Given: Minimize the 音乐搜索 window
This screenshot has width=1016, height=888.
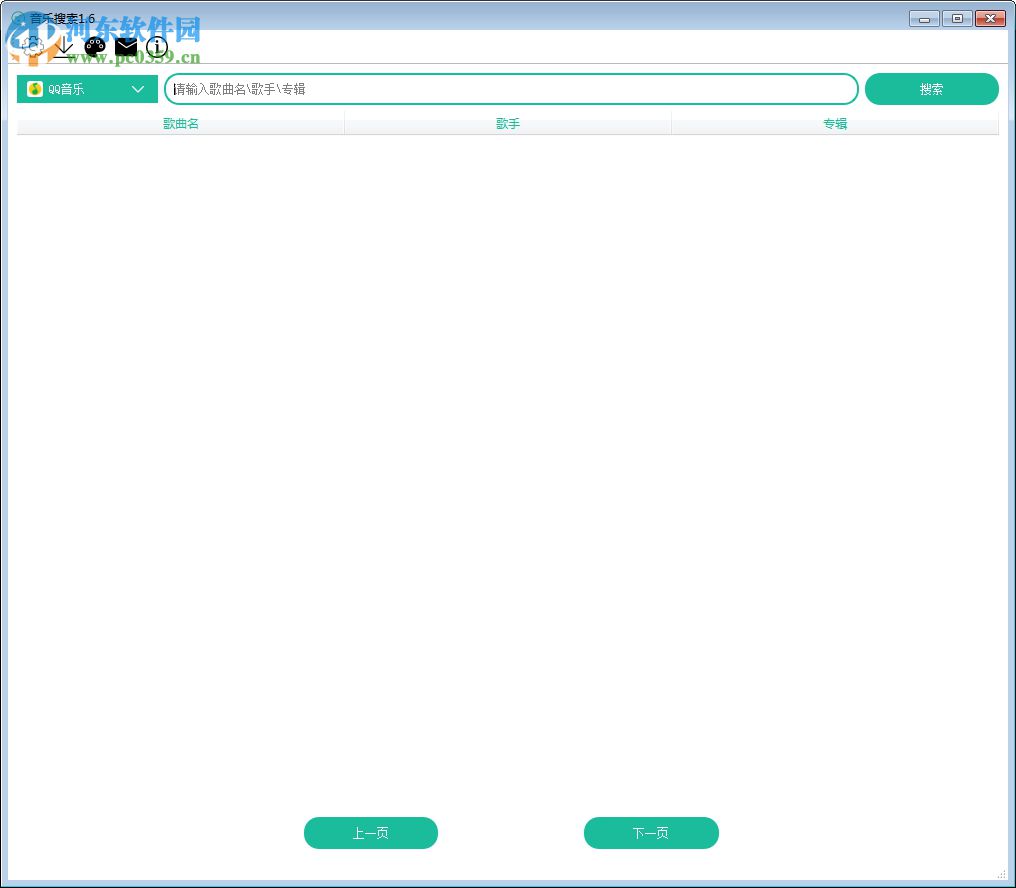Looking at the screenshot, I should (924, 19).
